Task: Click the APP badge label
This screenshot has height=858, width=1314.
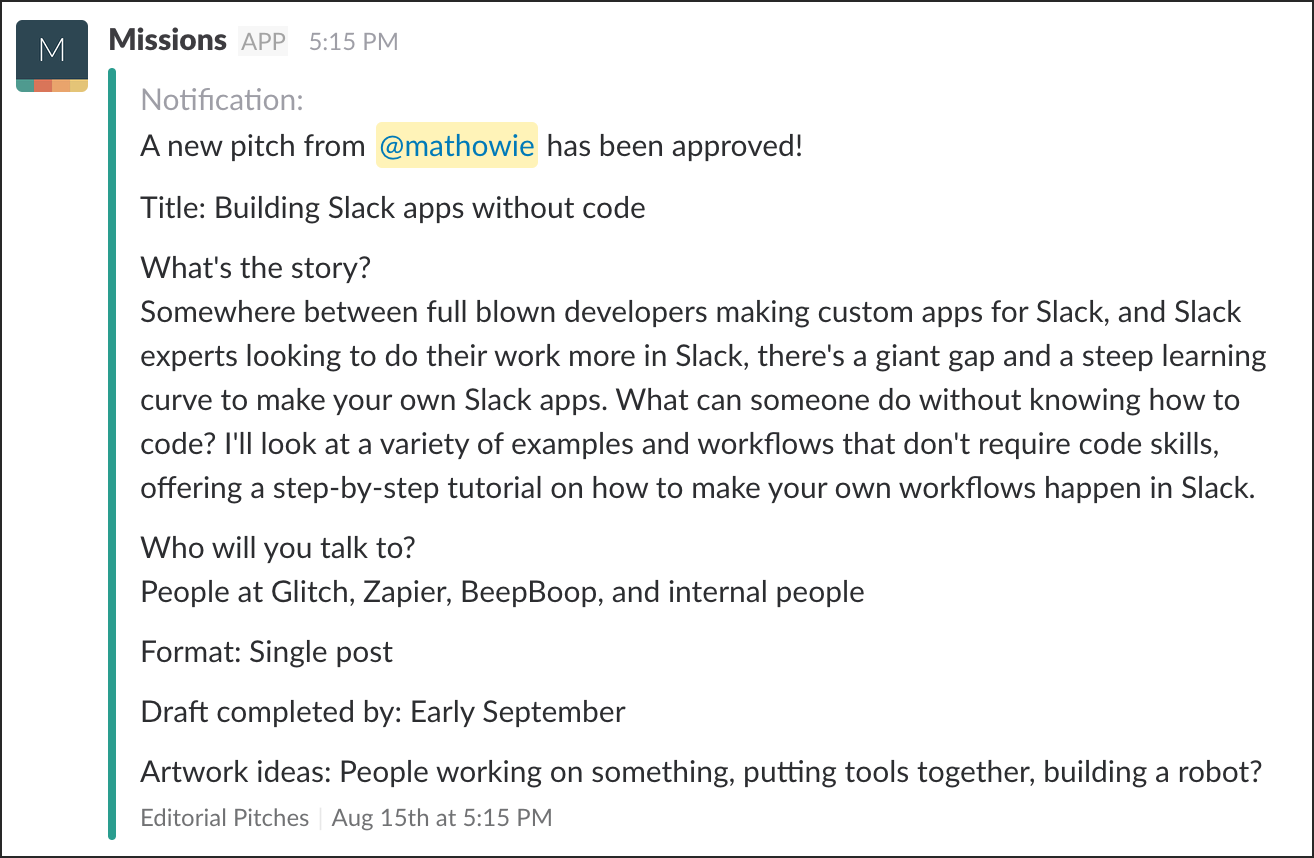Action: pos(263,42)
